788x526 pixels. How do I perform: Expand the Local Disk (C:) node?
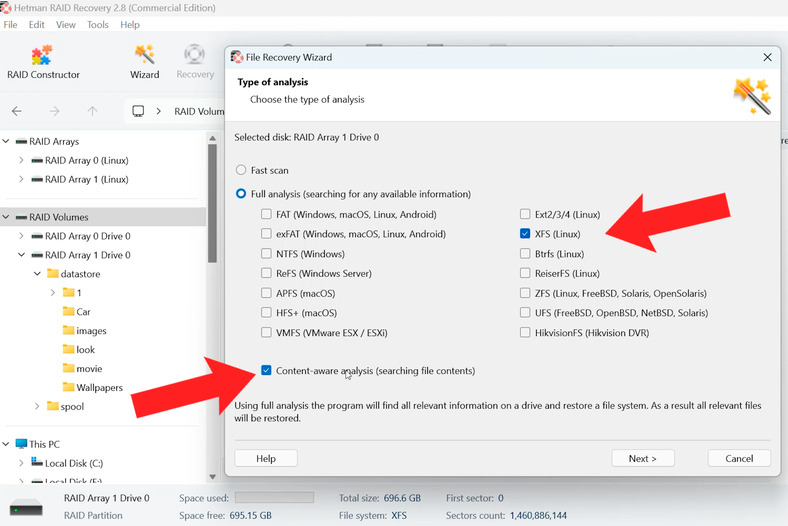click(21, 463)
